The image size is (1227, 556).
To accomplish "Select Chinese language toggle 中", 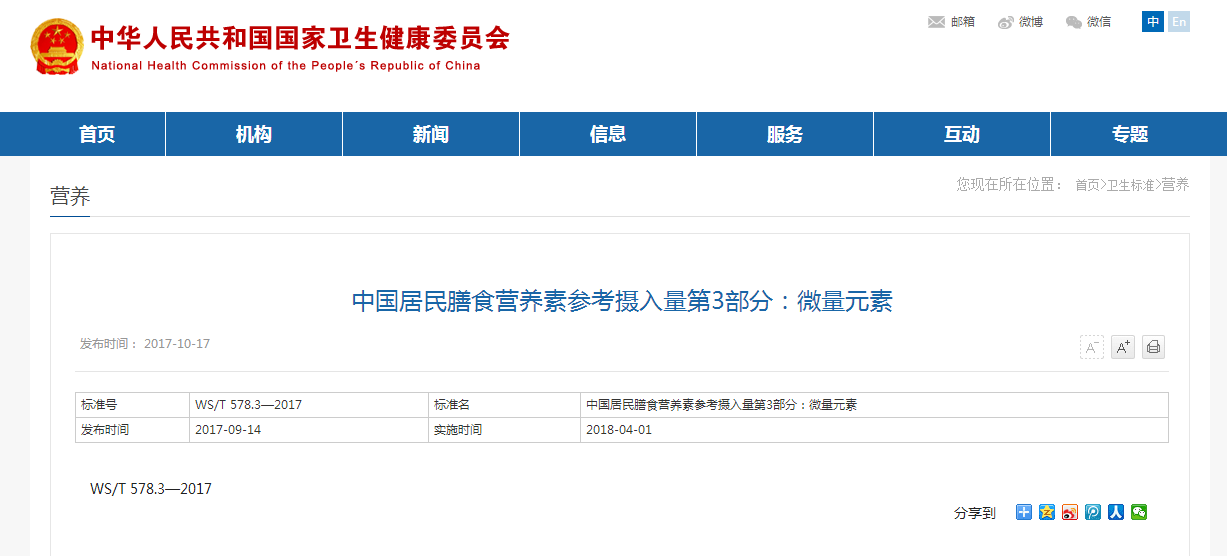I will tap(1153, 22).
